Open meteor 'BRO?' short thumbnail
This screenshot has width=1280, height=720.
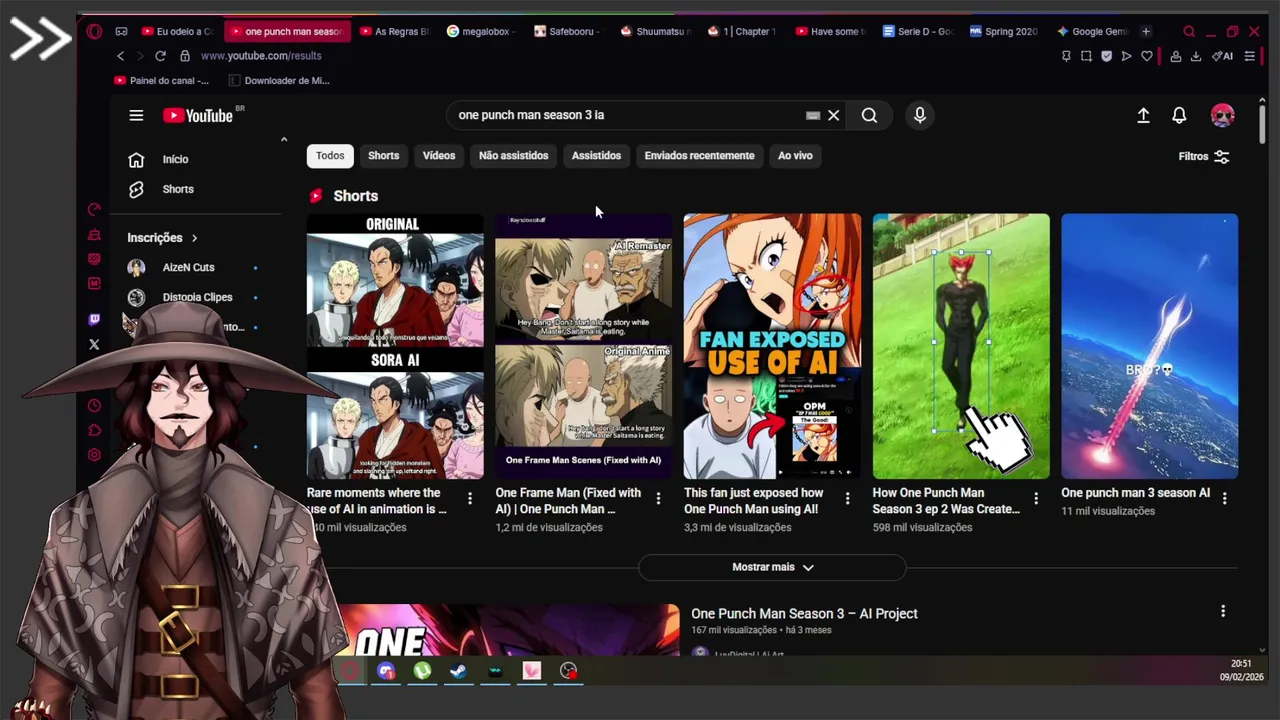click(x=1149, y=346)
